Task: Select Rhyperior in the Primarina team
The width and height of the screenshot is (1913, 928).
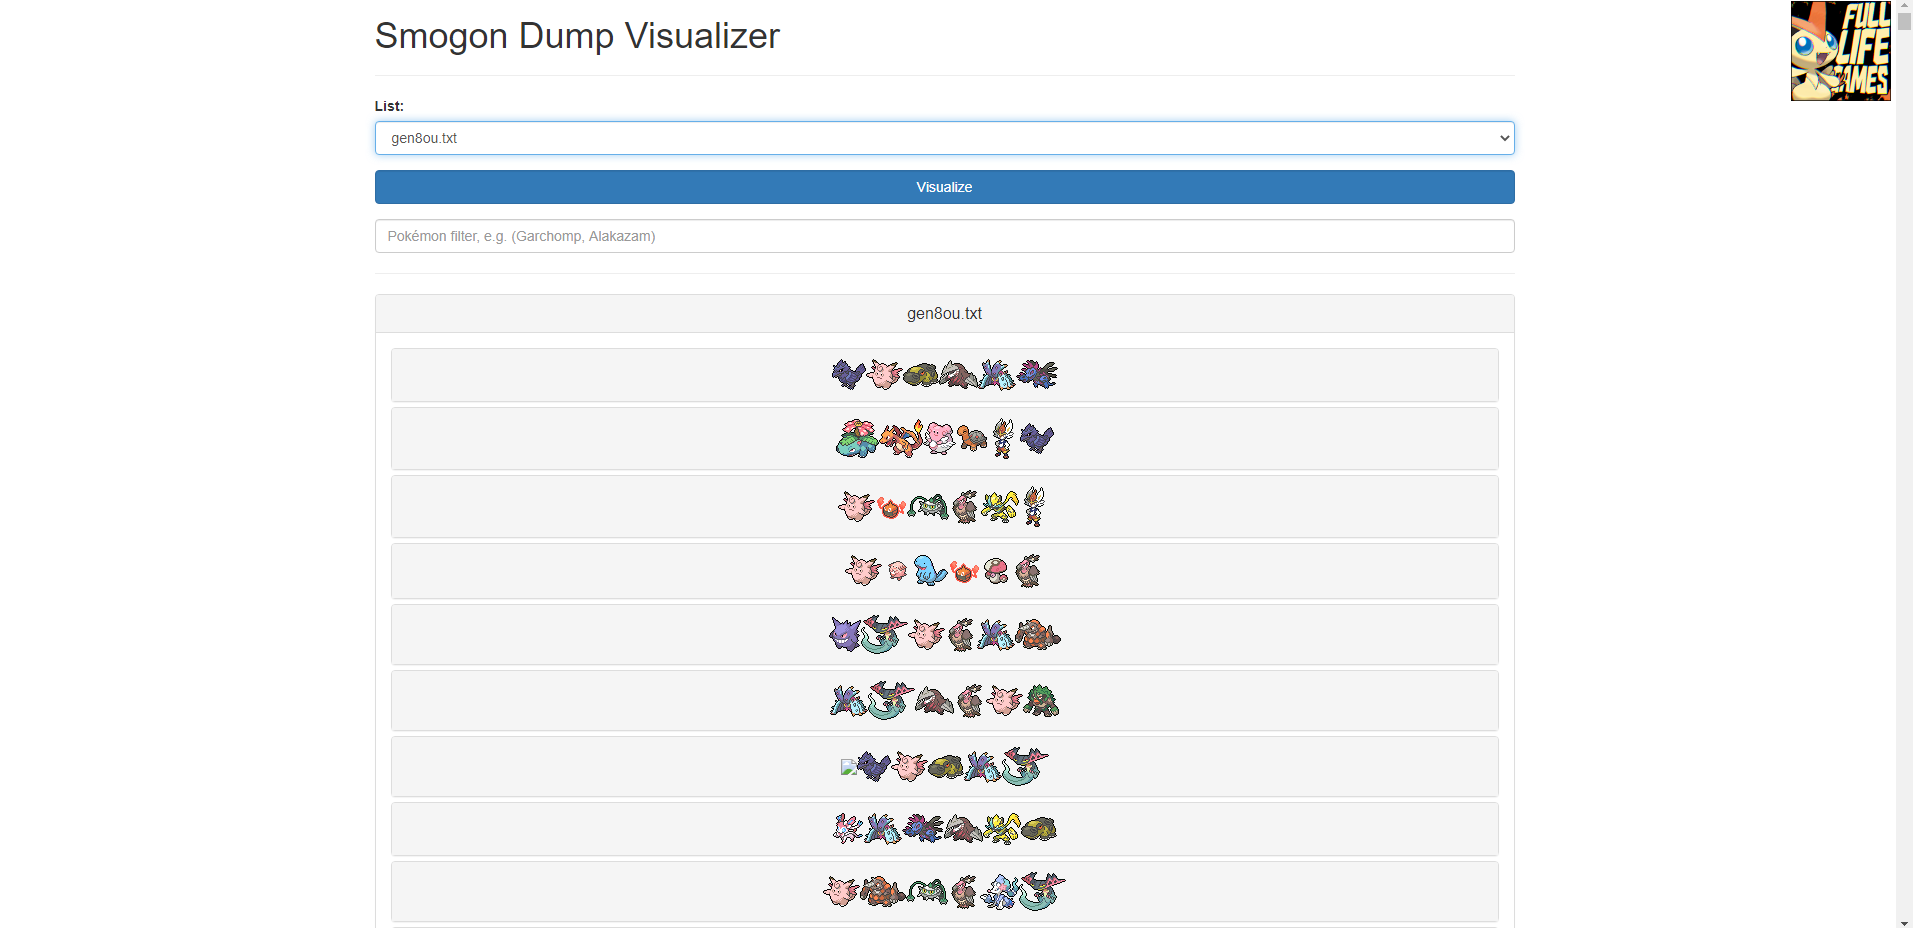Action: tap(883, 891)
